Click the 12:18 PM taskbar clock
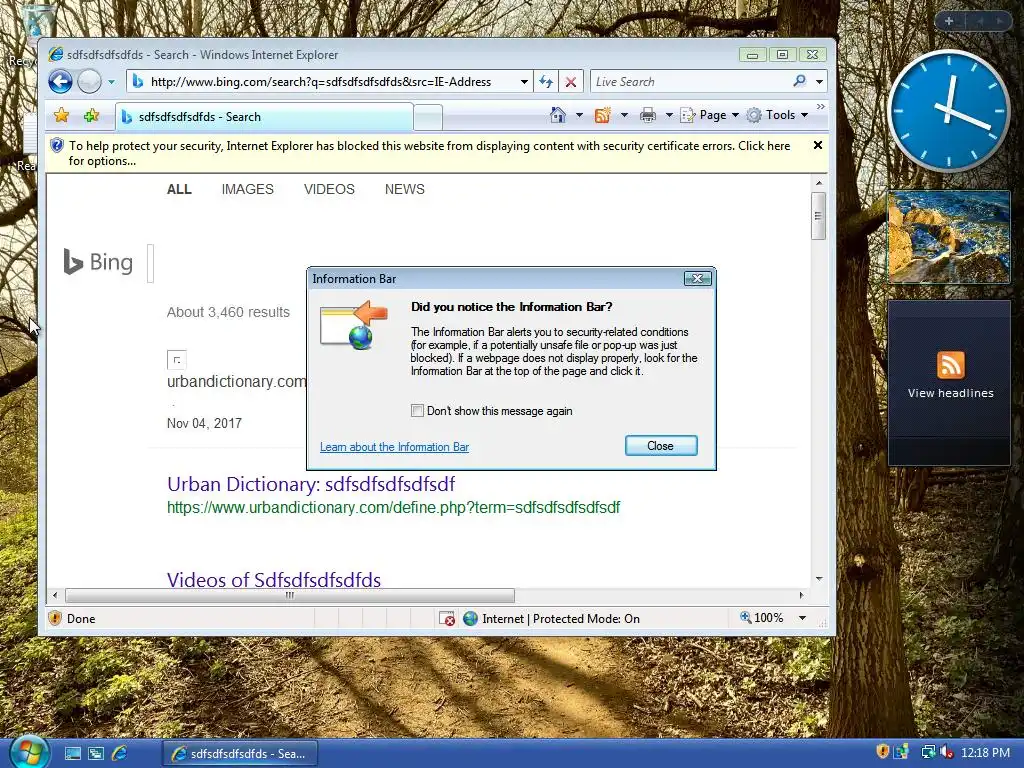Screen dimensions: 1024x768 click(x=985, y=752)
